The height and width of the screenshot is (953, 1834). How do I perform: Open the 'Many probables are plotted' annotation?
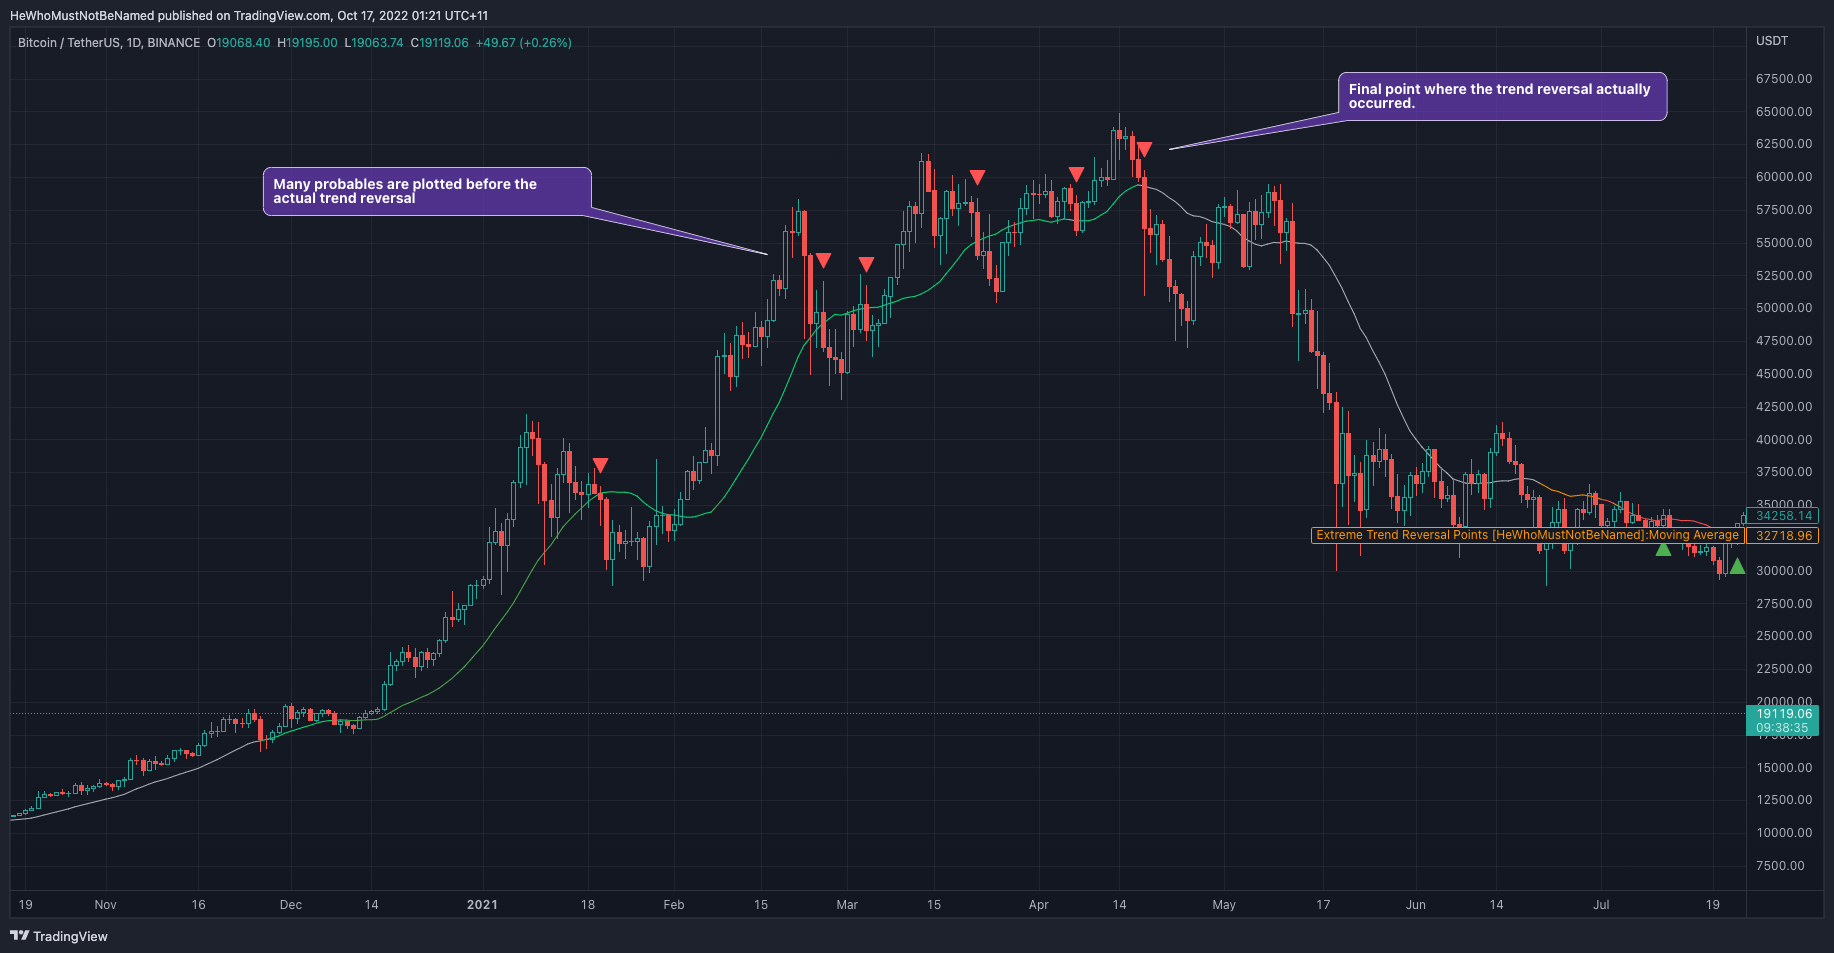(x=427, y=191)
